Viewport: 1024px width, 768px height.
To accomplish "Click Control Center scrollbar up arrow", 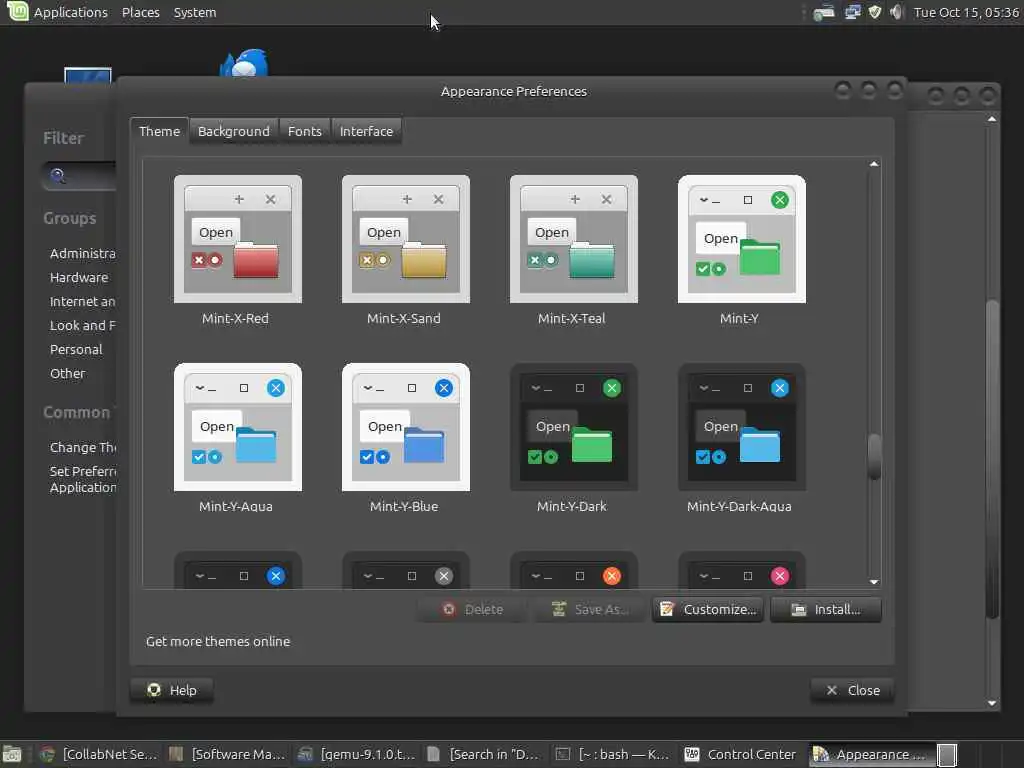I will coord(992,119).
